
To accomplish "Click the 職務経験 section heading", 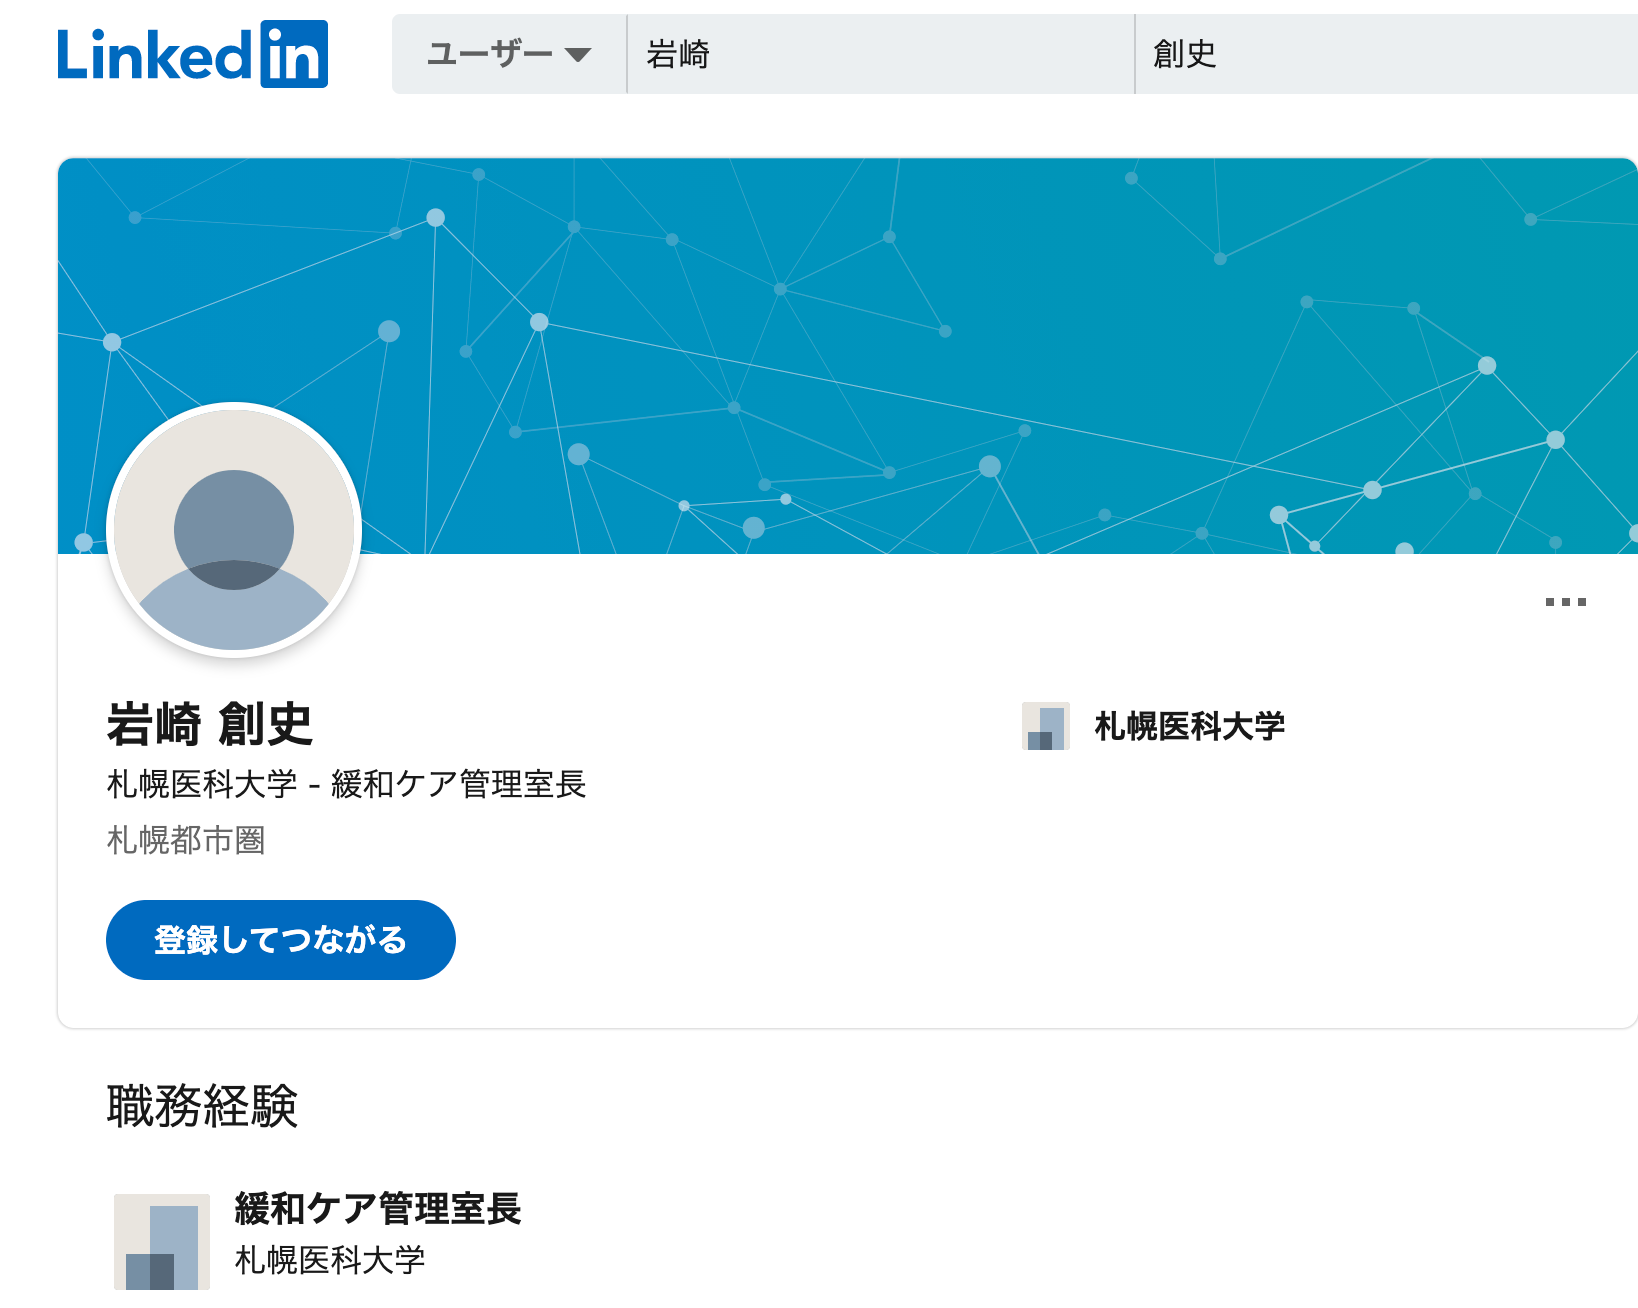I will [202, 1106].
